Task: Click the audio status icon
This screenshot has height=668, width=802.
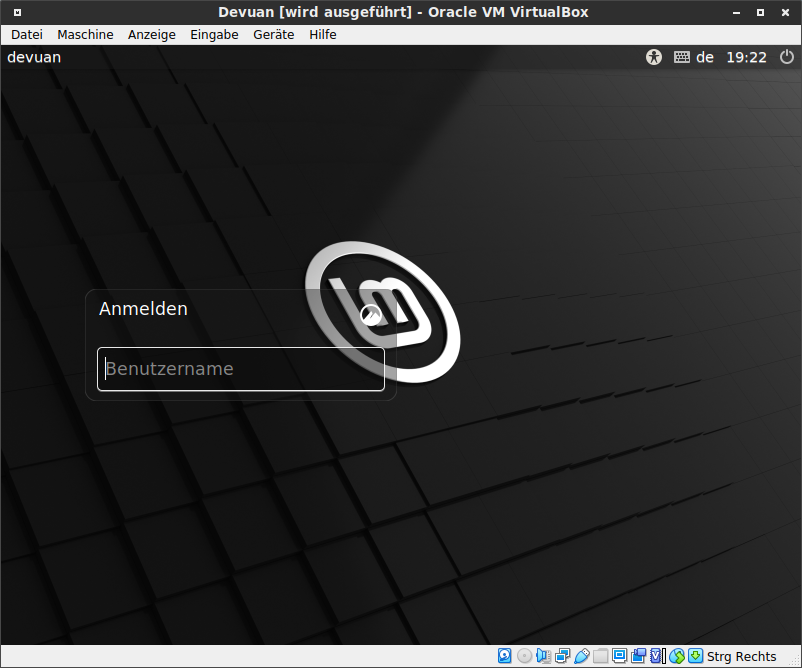Action: (x=543, y=656)
